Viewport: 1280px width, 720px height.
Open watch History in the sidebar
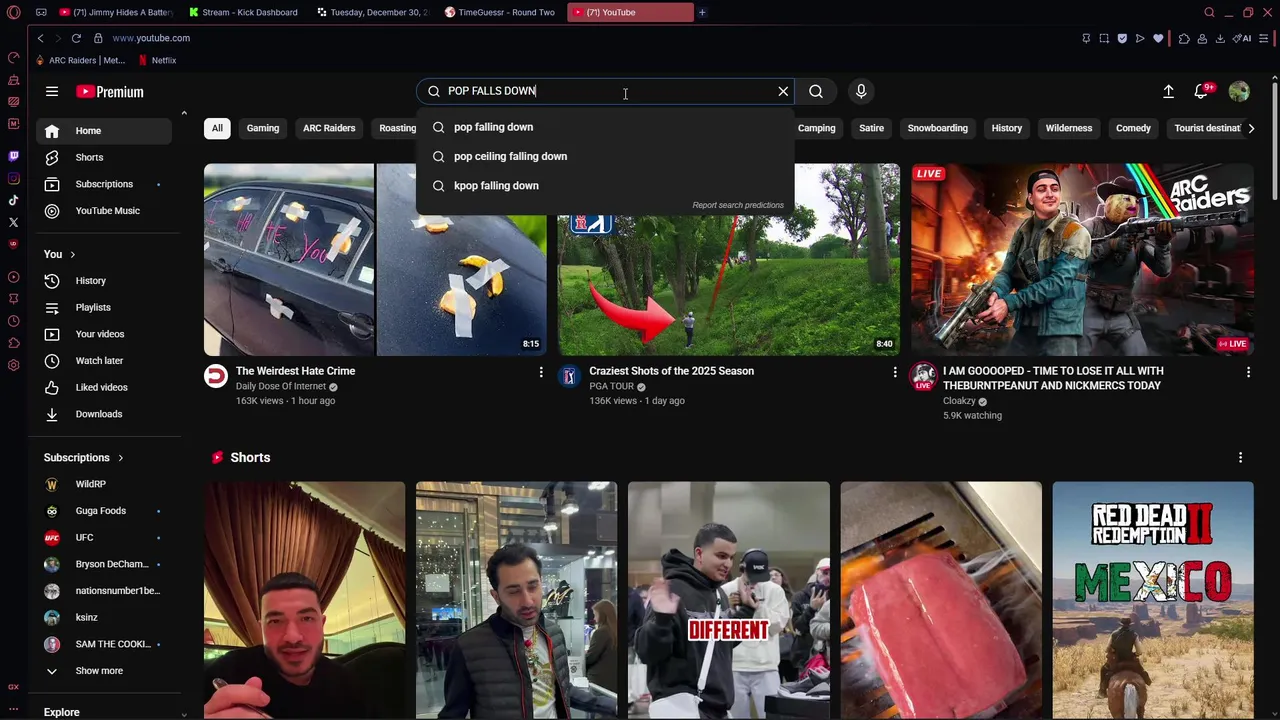coord(104,281)
